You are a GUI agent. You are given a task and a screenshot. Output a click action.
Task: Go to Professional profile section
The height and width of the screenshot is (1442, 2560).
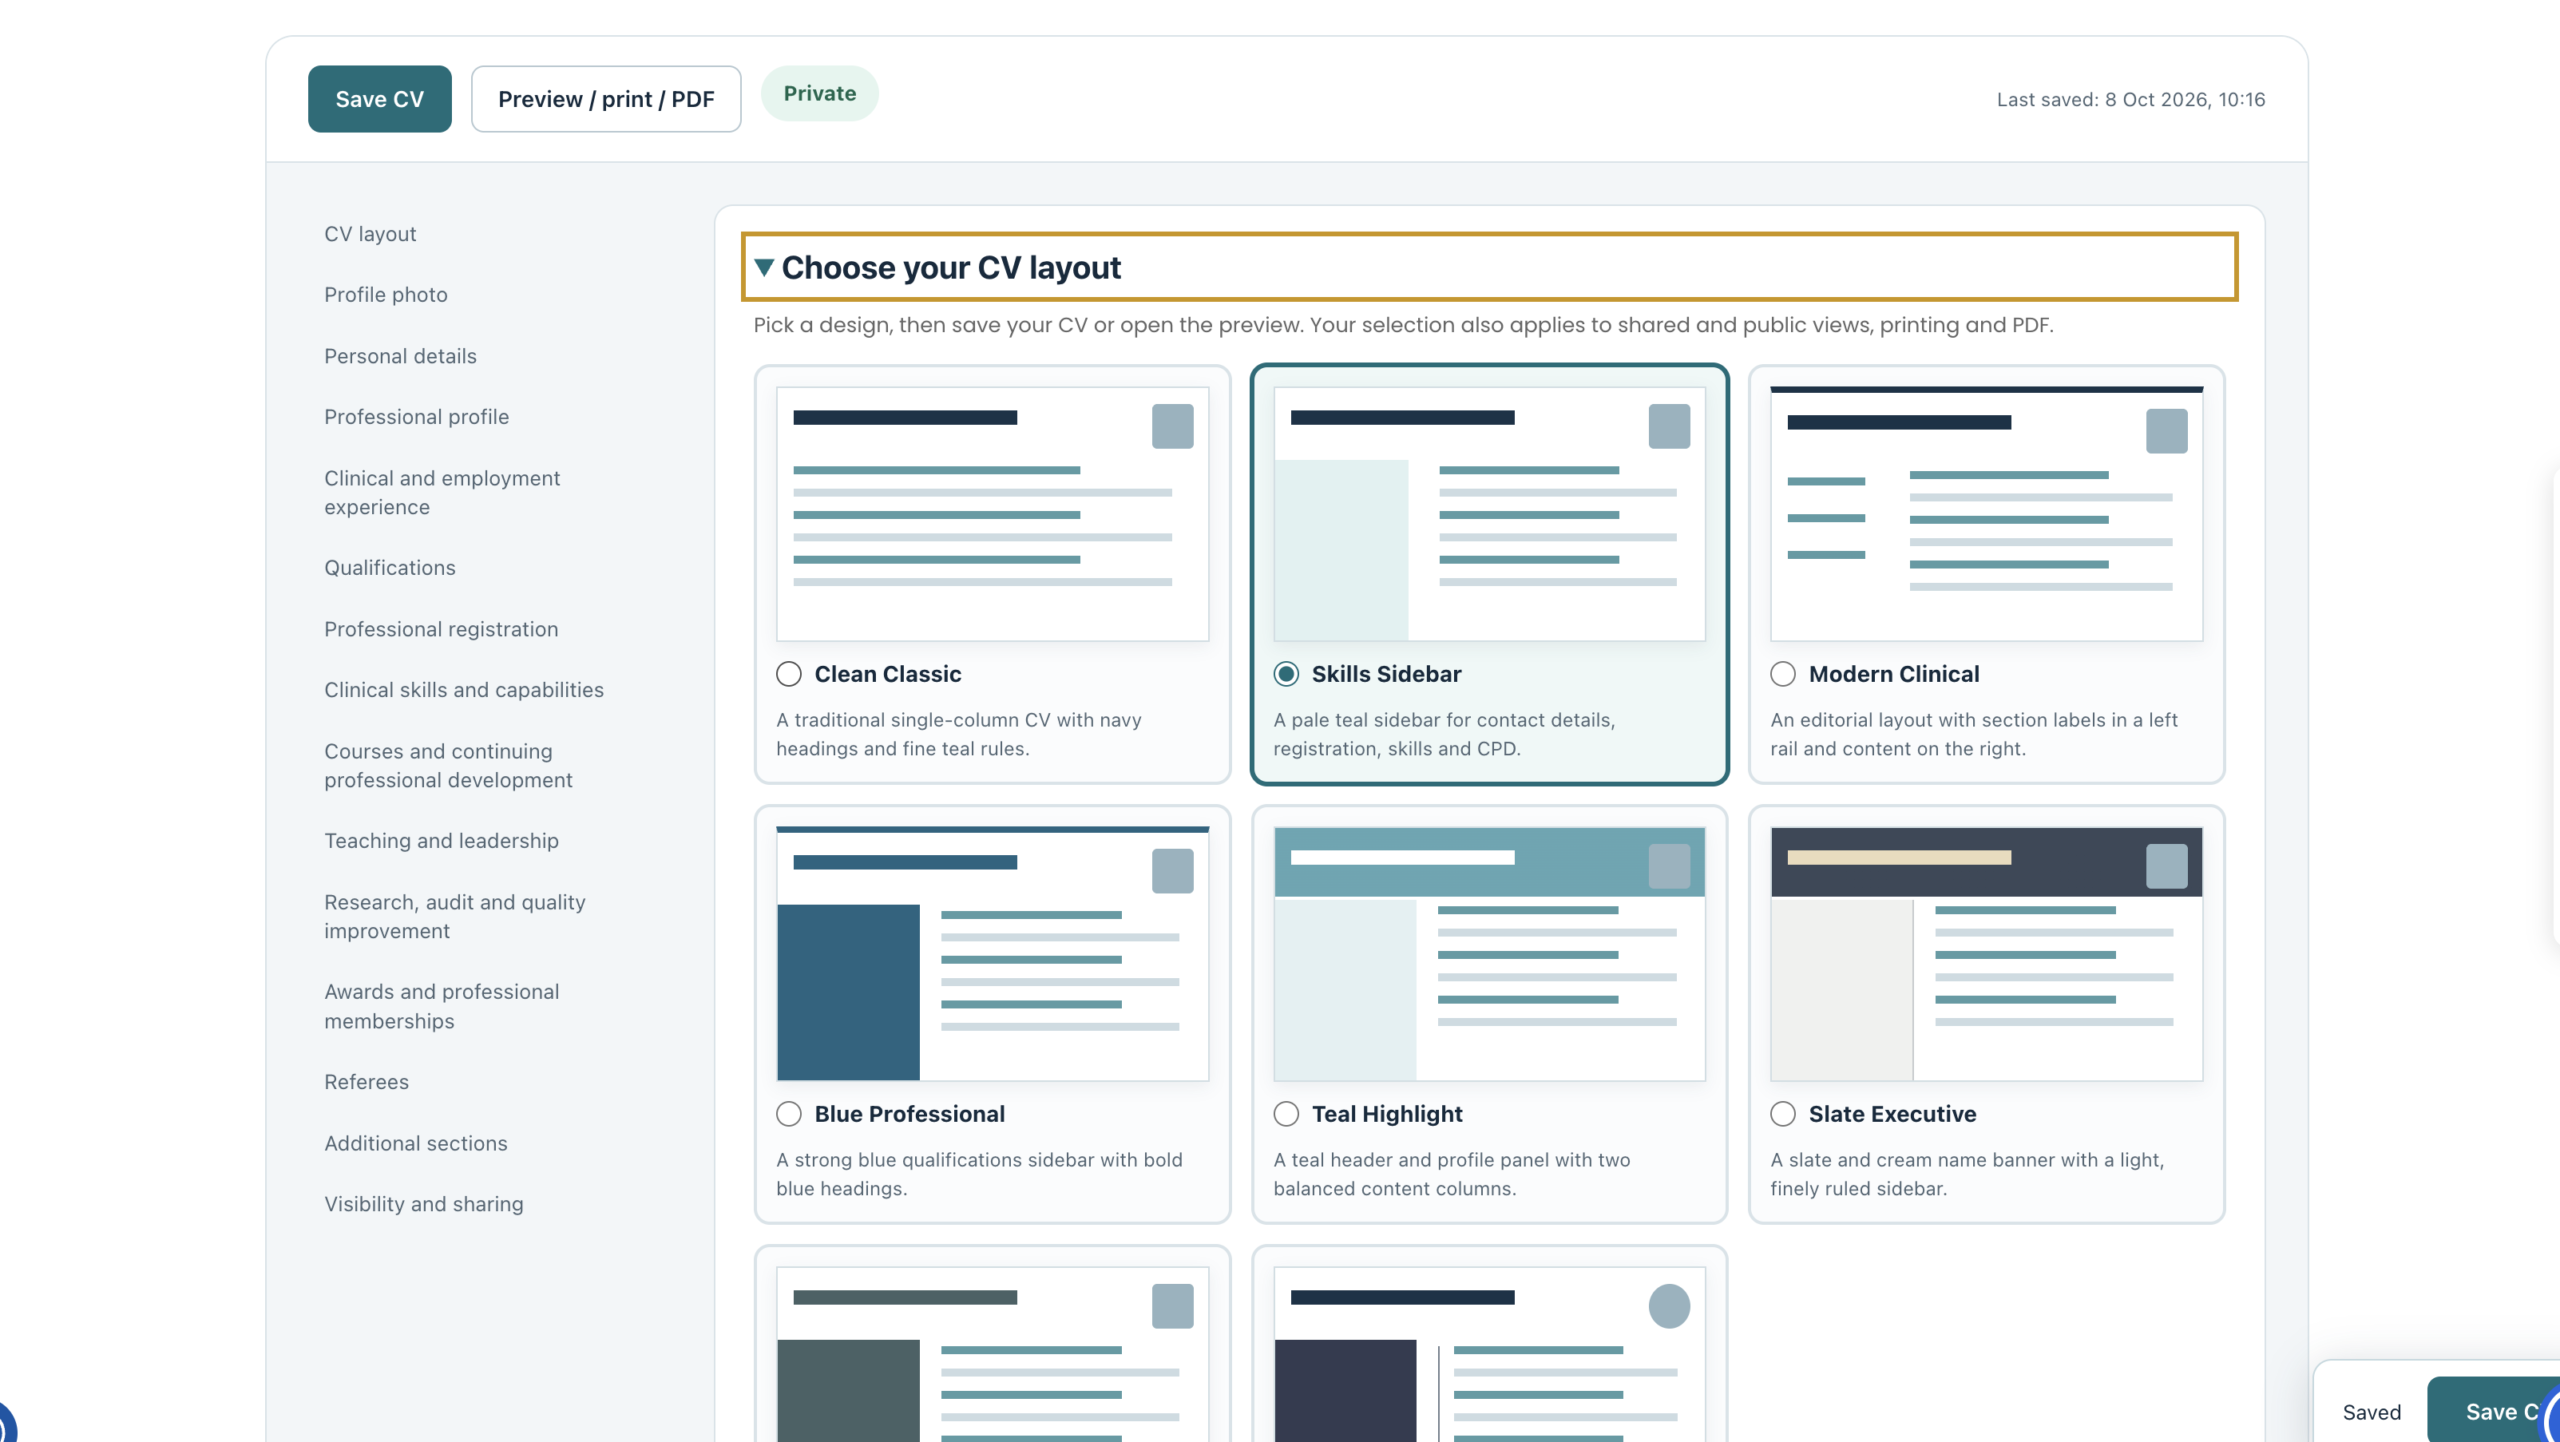pos(416,417)
